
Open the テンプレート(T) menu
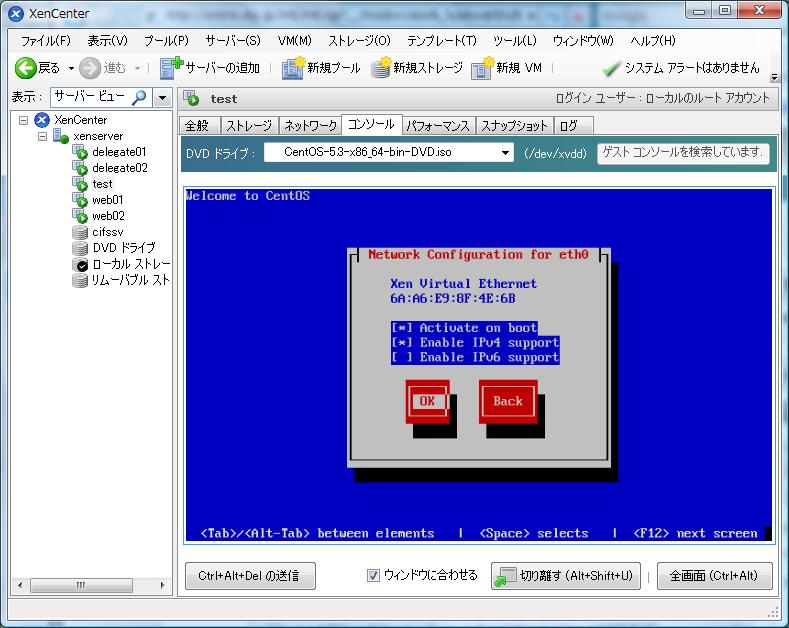pyautogui.click(x=441, y=41)
